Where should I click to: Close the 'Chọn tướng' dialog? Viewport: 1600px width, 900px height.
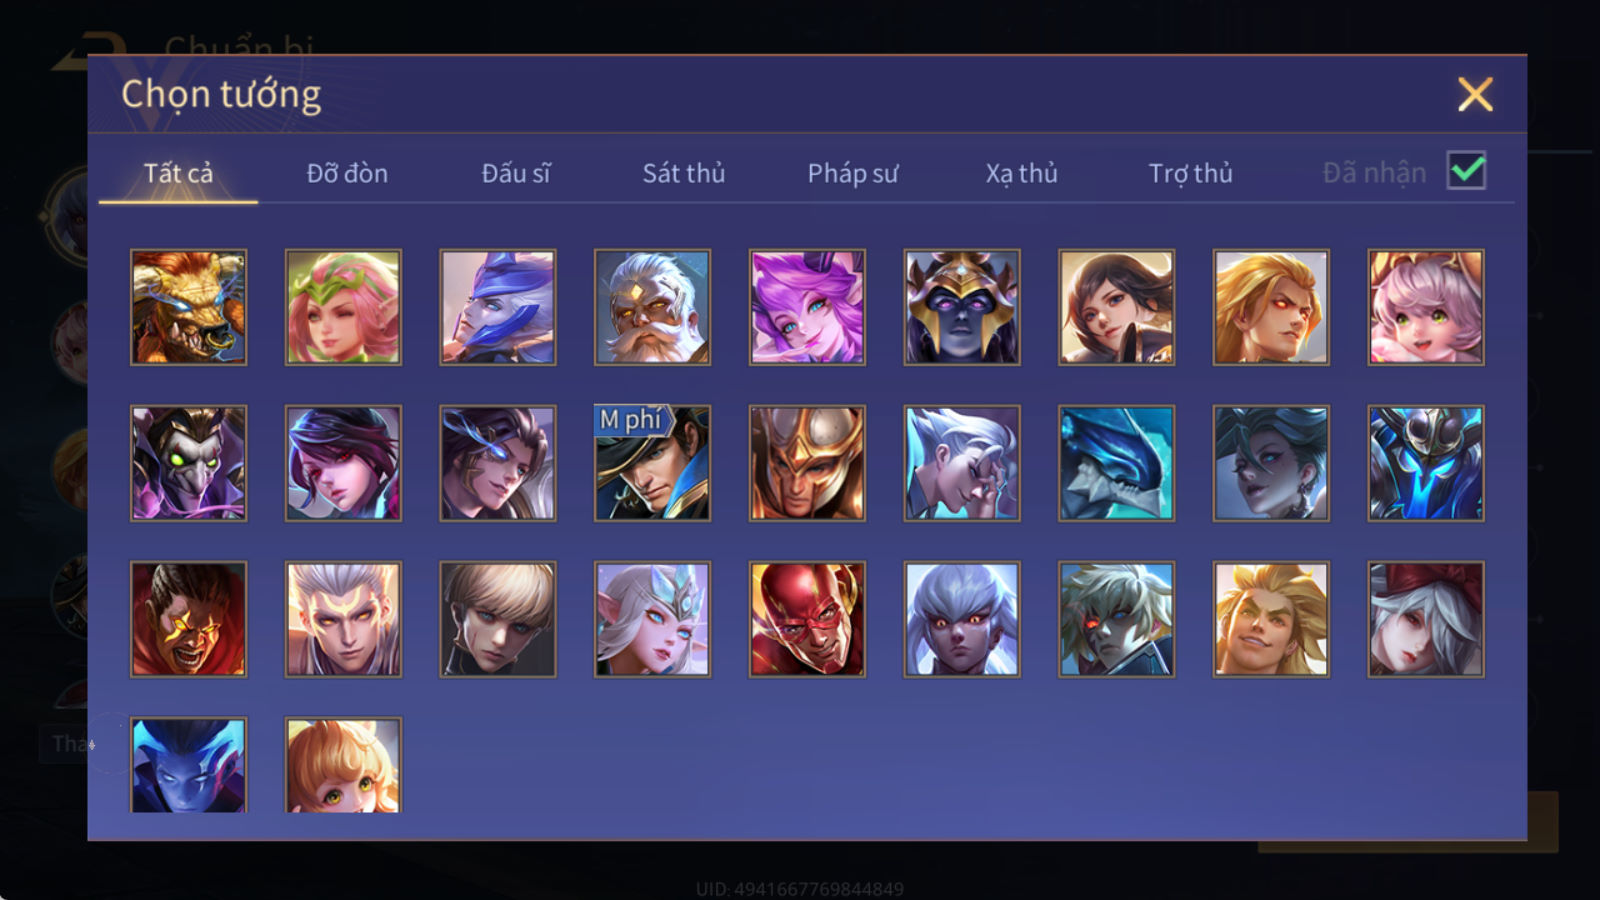[1475, 95]
